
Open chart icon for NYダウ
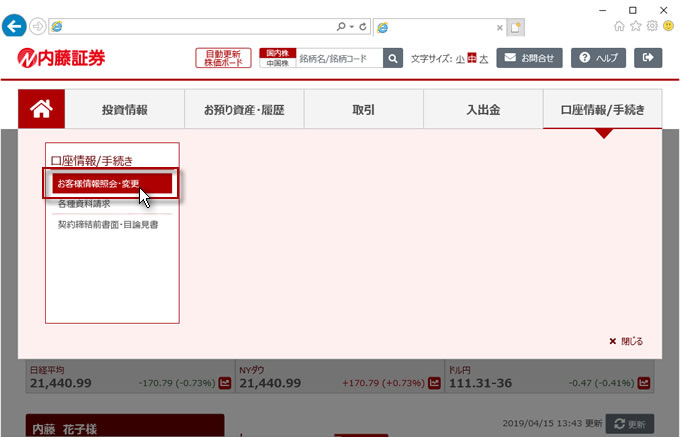(x=434, y=382)
